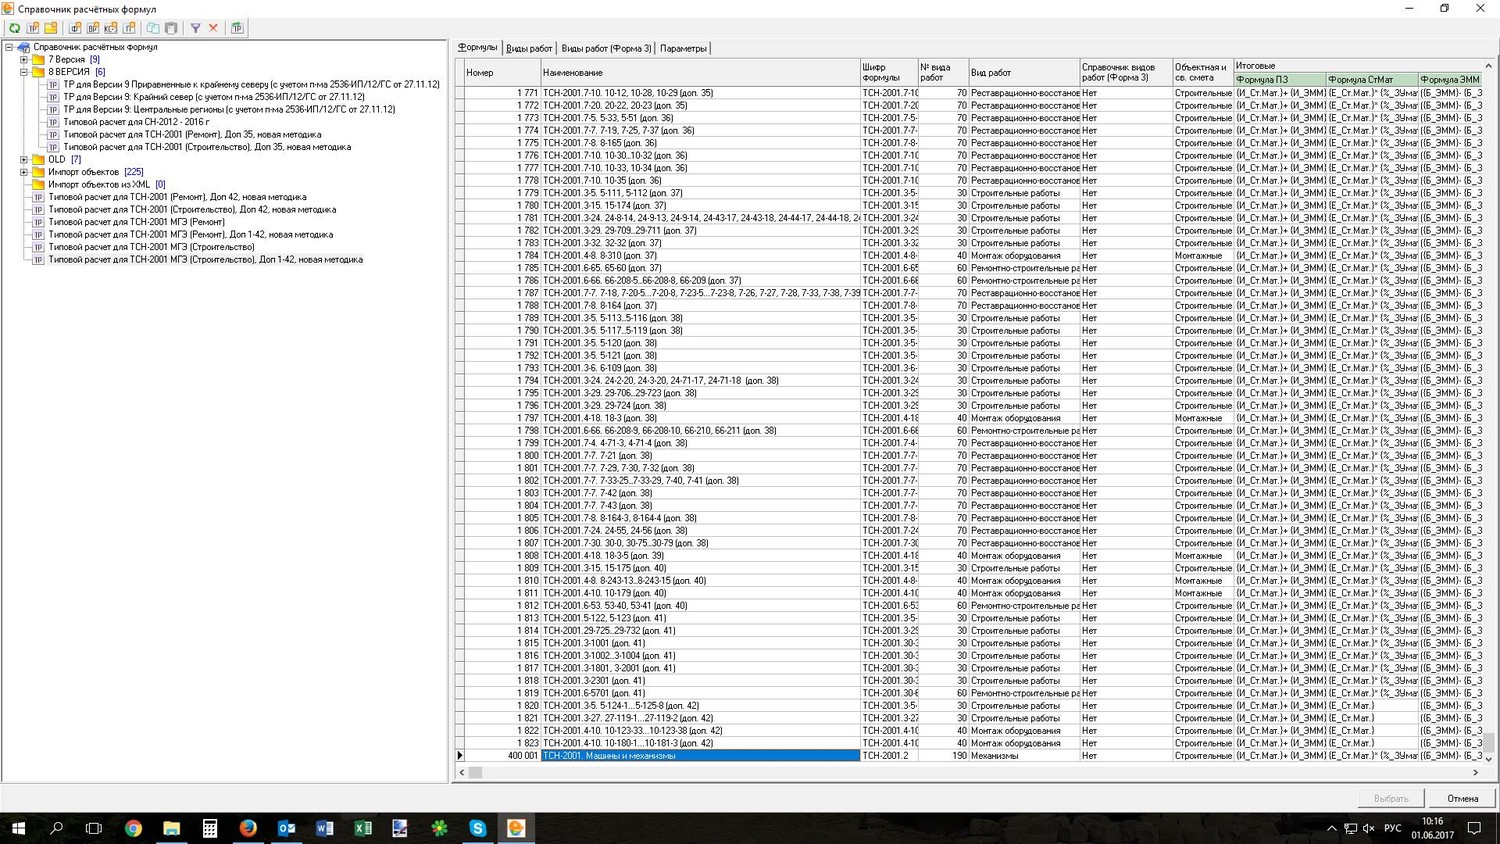Switch to the Виды работ tab

(529, 48)
